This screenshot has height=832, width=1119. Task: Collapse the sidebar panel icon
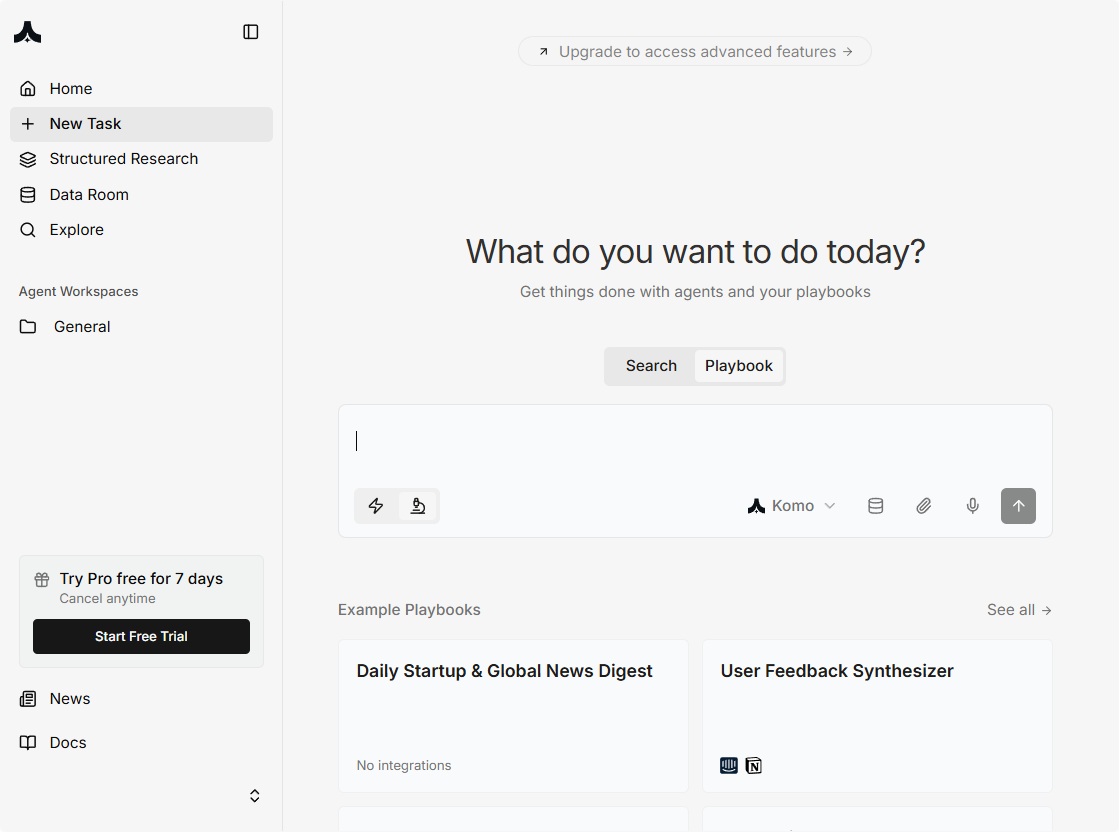tap(251, 32)
